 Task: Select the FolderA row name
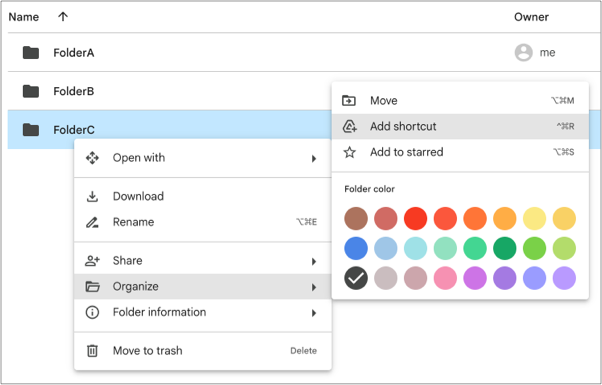[74, 53]
